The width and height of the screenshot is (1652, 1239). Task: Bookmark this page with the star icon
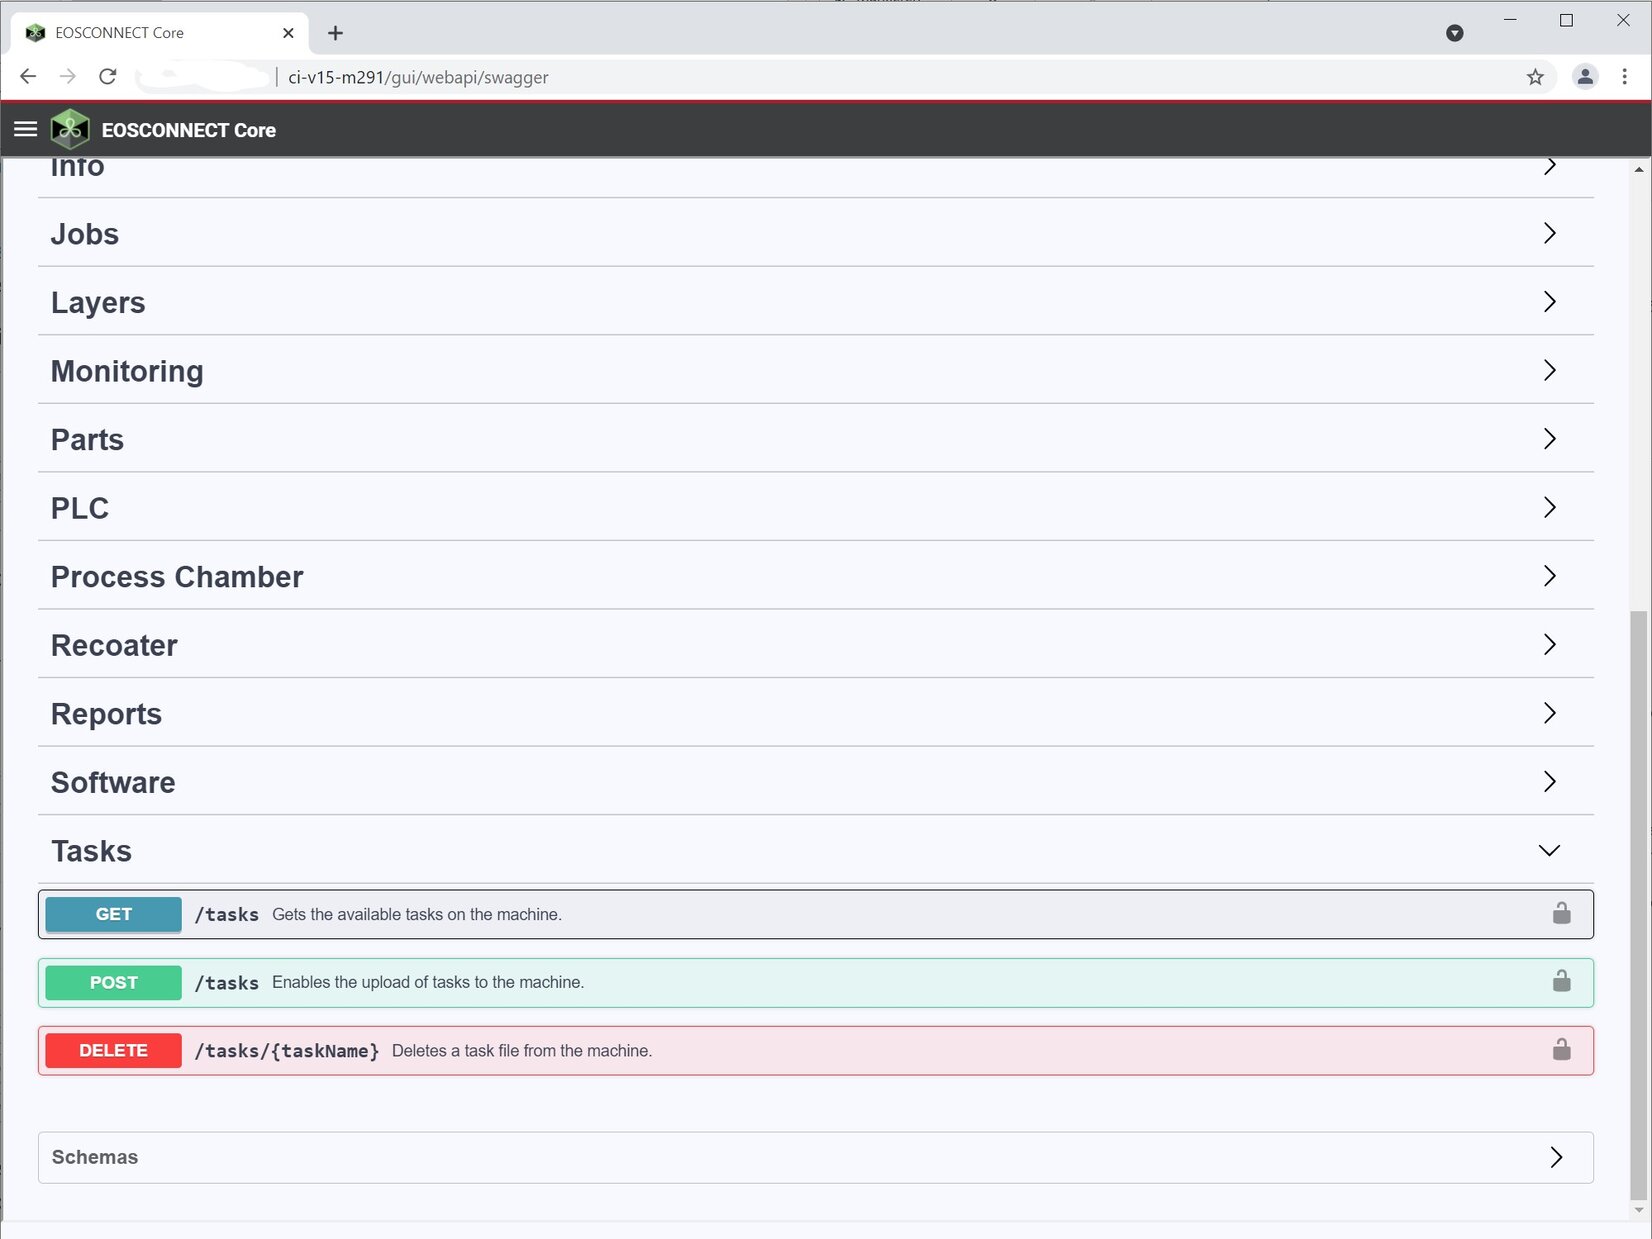click(1535, 77)
